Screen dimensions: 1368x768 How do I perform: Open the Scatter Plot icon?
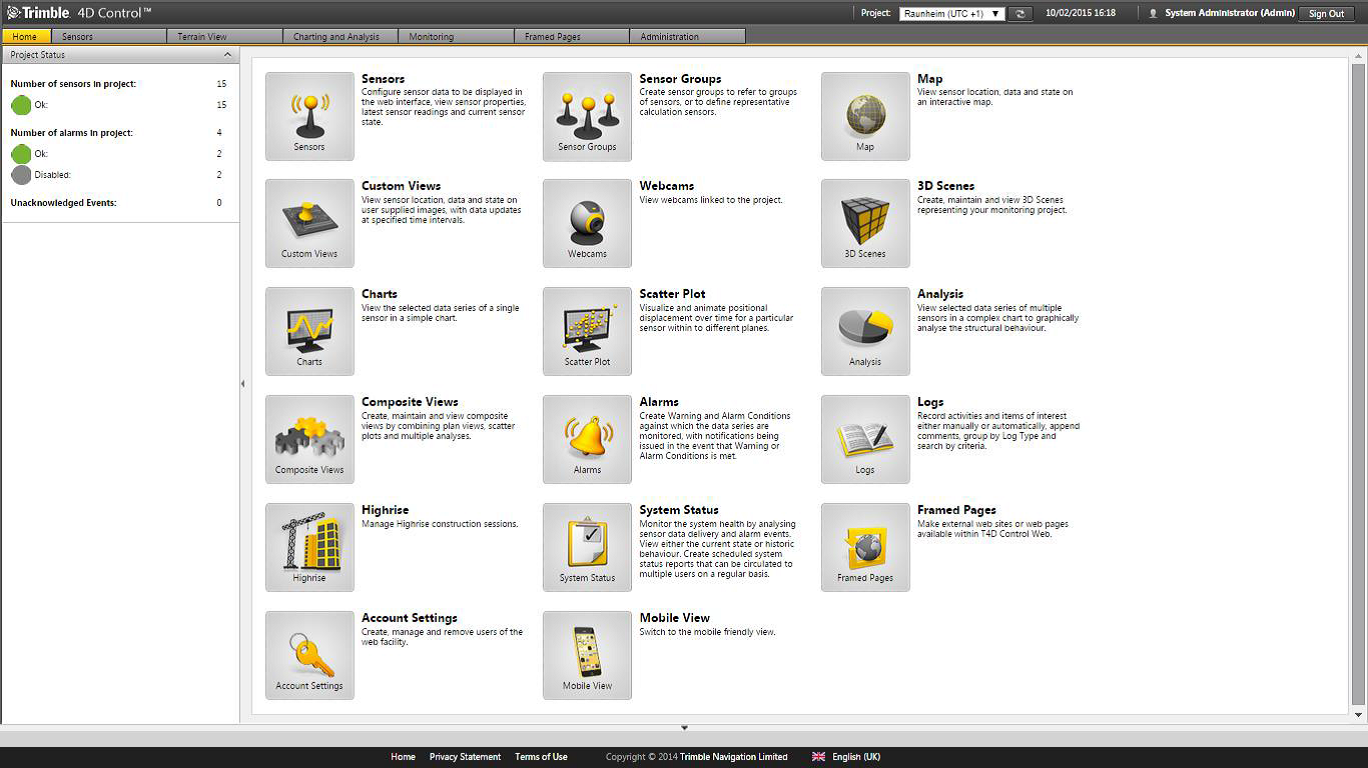click(587, 331)
